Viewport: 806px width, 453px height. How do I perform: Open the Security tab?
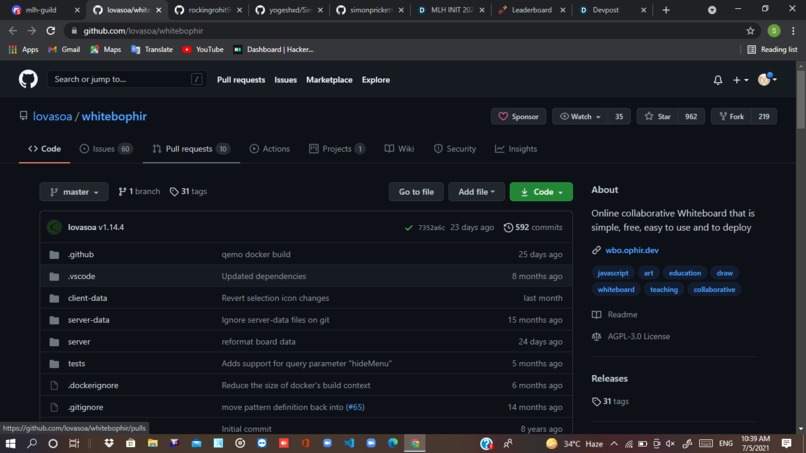click(455, 149)
